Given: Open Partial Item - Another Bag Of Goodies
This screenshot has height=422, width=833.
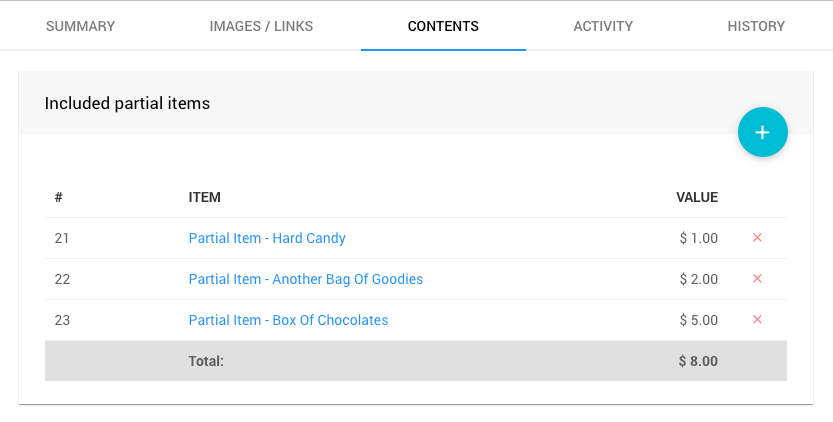Looking at the screenshot, I should (305, 279).
